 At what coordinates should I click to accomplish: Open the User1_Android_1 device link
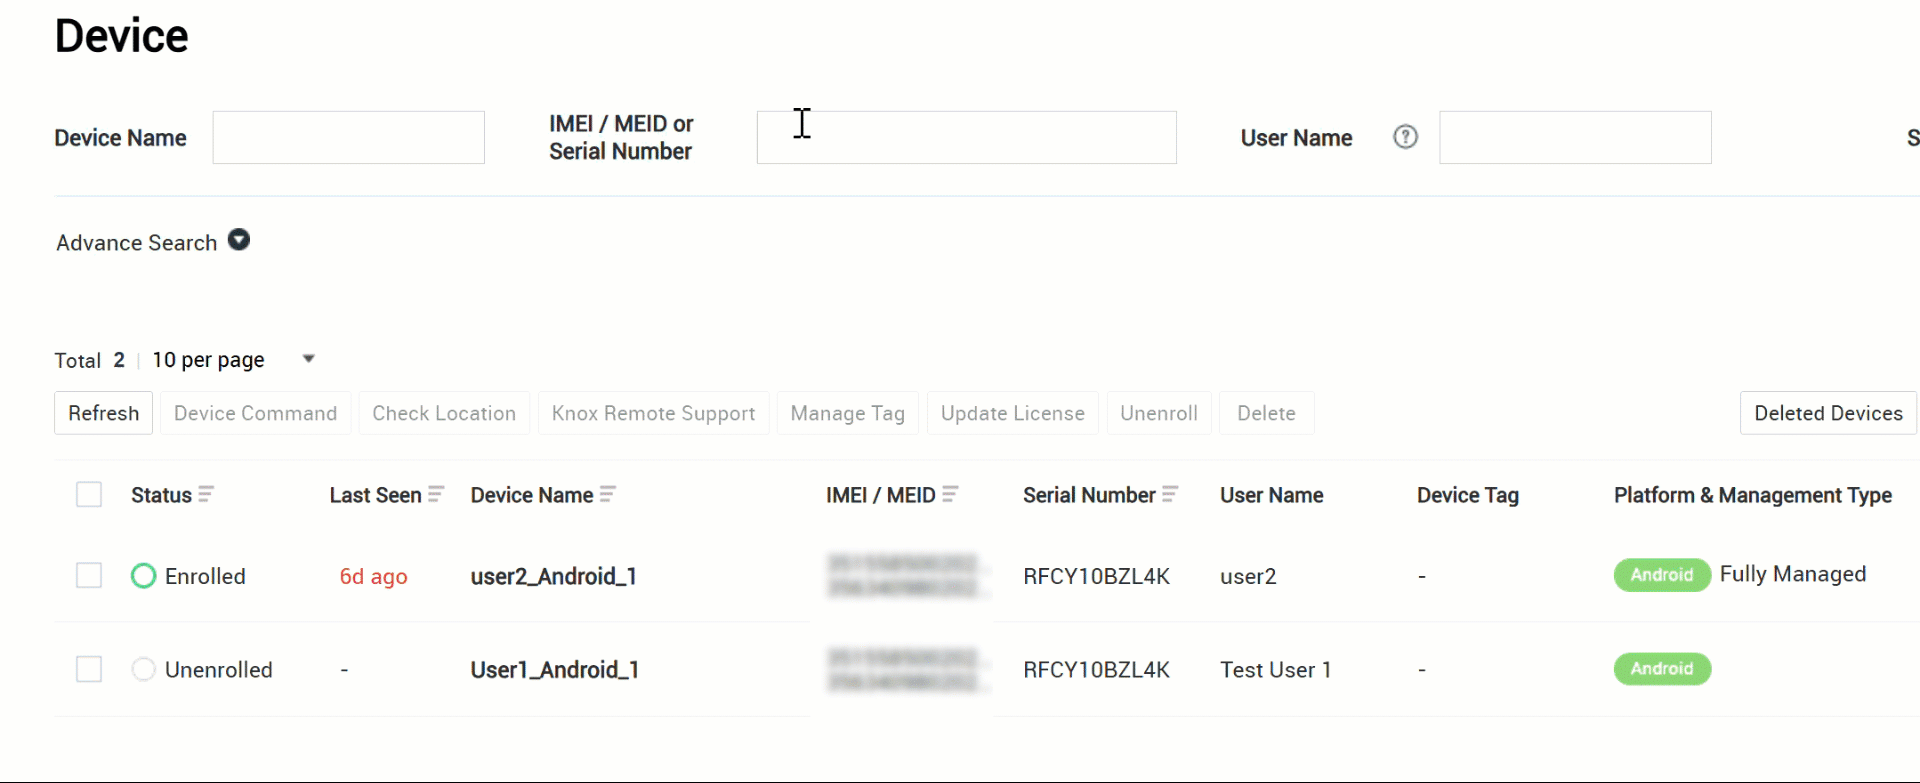point(554,669)
